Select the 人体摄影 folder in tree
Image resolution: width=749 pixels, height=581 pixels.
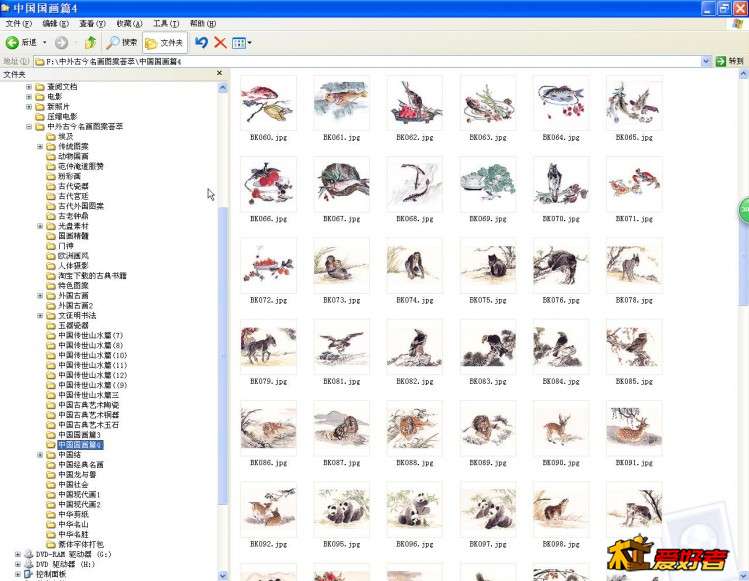[73, 266]
